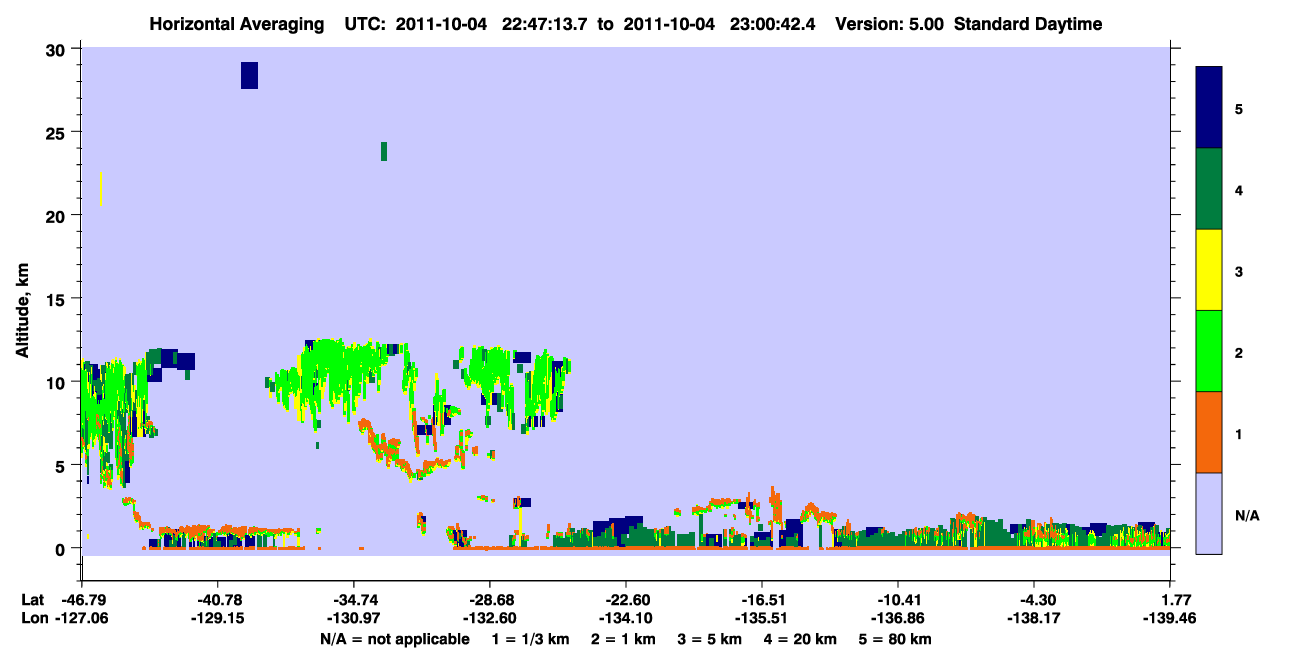Image resolution: width=1300 pixels, height=667 pixels.
Task: Click the latitude value '-40.78'
Action: point(218,600)
